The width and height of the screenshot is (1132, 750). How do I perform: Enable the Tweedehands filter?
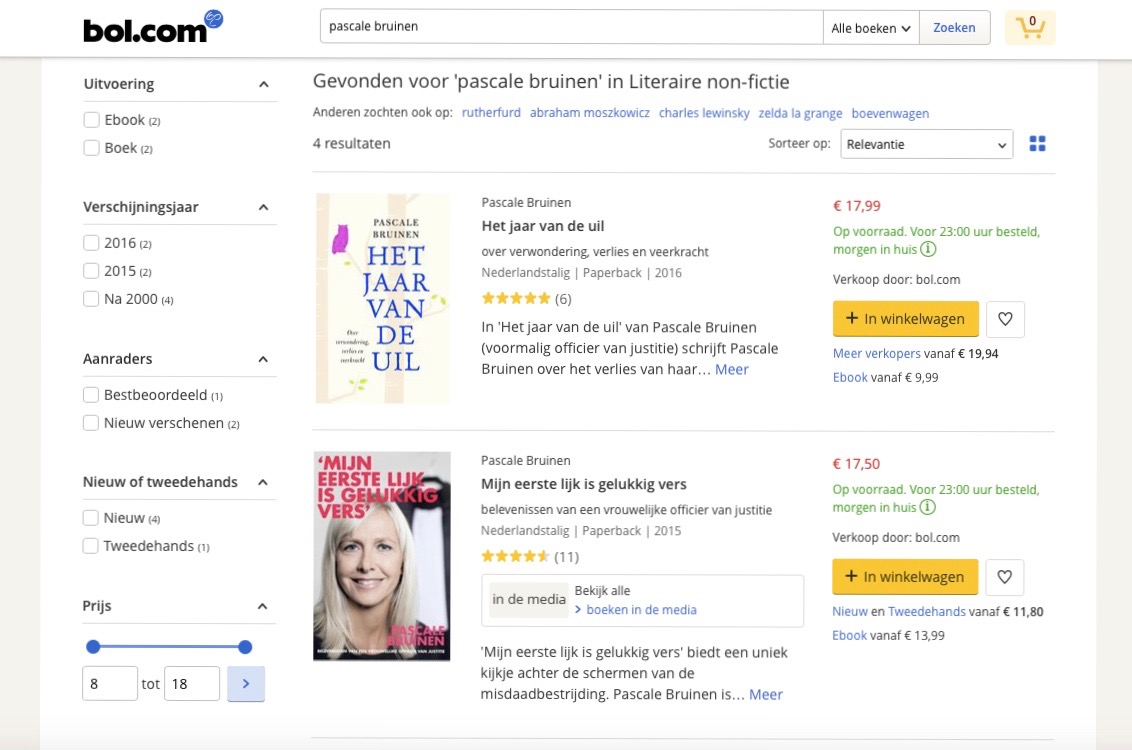pos(92,546)
